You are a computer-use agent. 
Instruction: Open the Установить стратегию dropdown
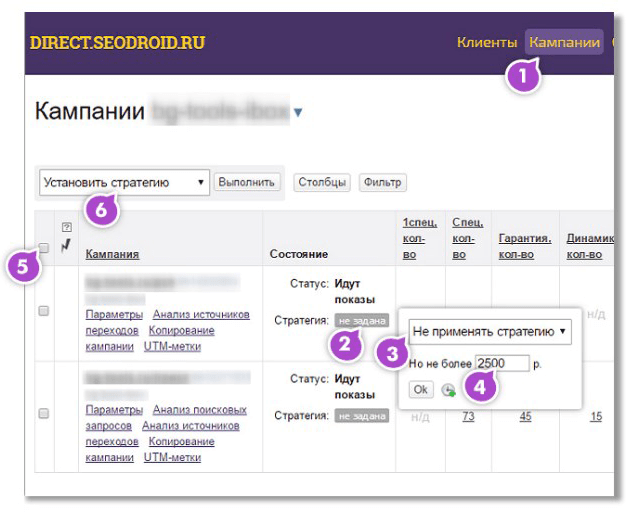click(x=125, y=182)
